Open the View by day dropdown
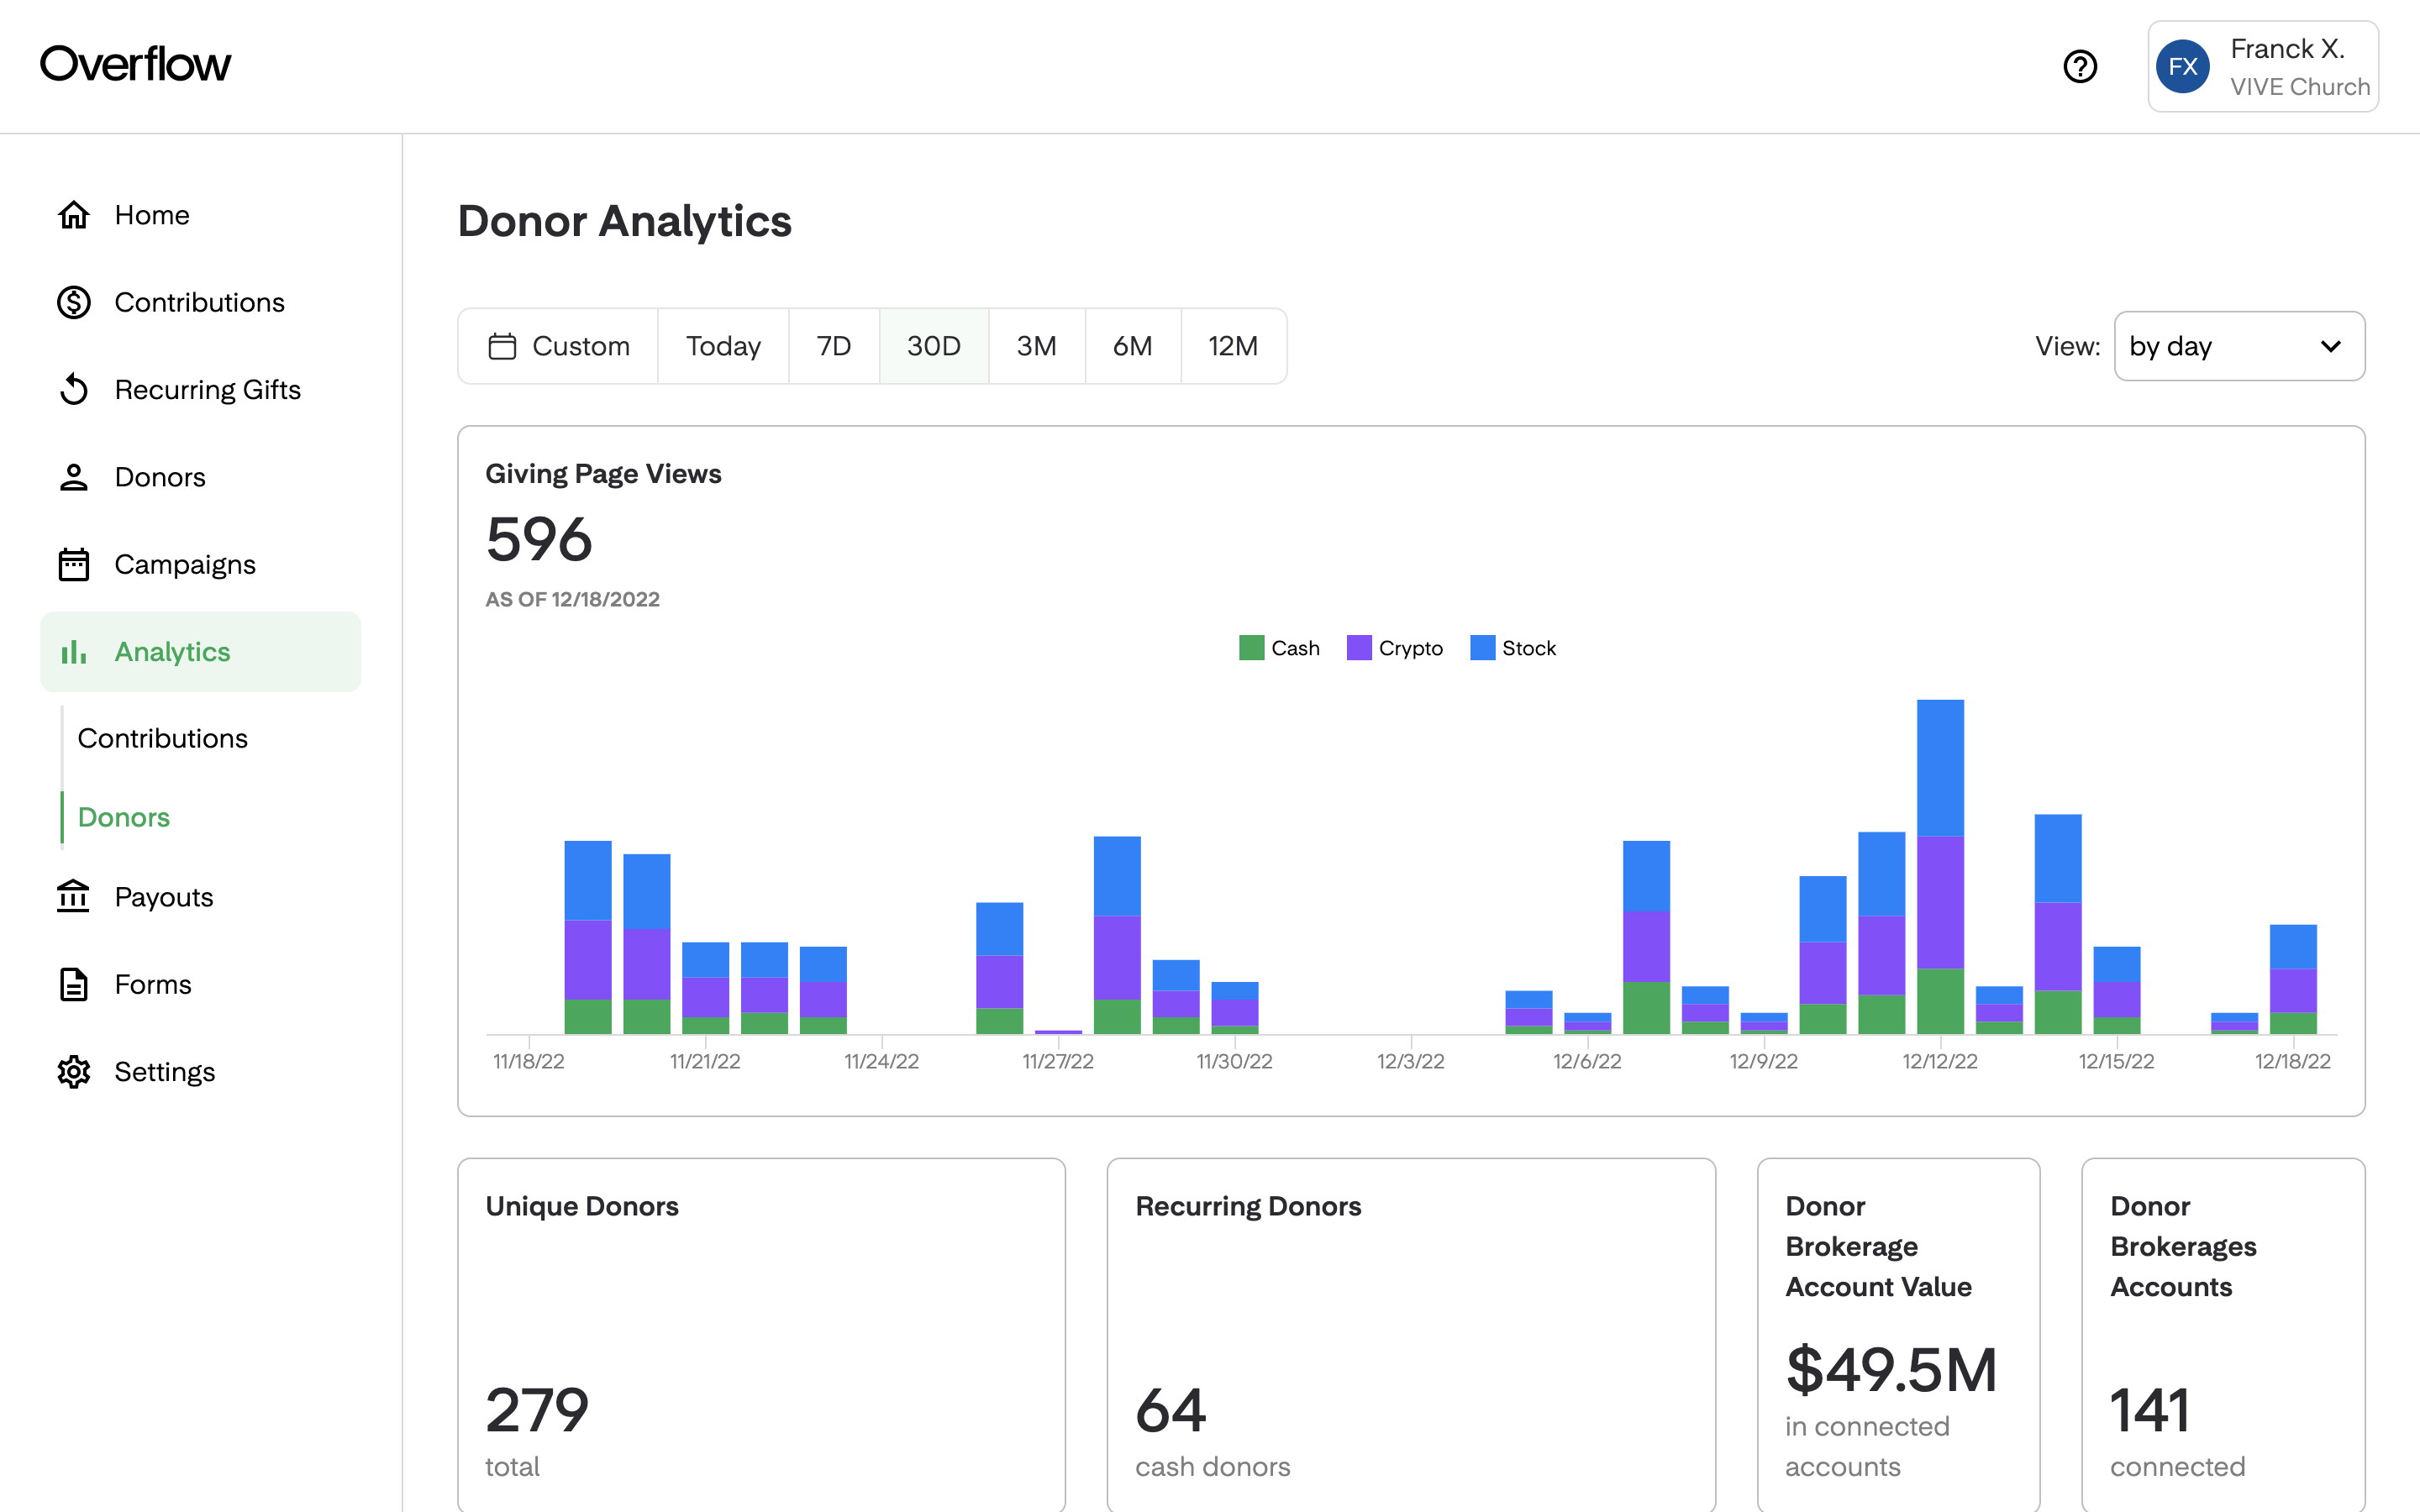This screenshot has width=2420, height=1512. point(2239,346)
